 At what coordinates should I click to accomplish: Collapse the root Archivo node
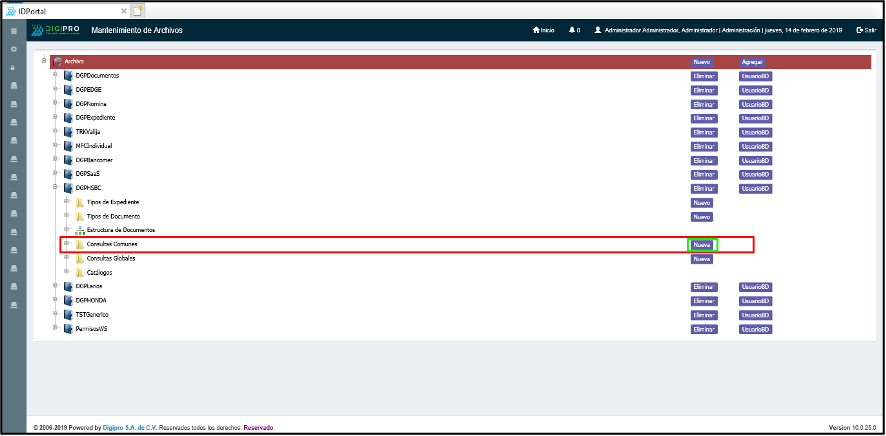[44, 61]
